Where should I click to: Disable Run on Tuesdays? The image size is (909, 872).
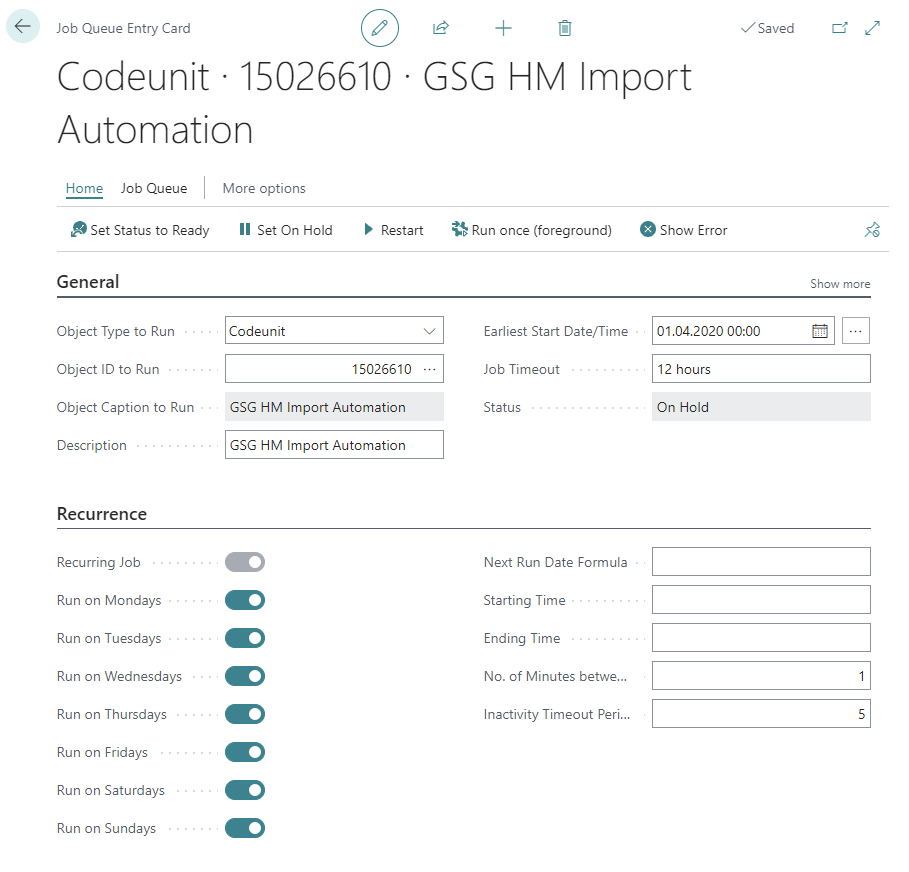coord(245,638)
